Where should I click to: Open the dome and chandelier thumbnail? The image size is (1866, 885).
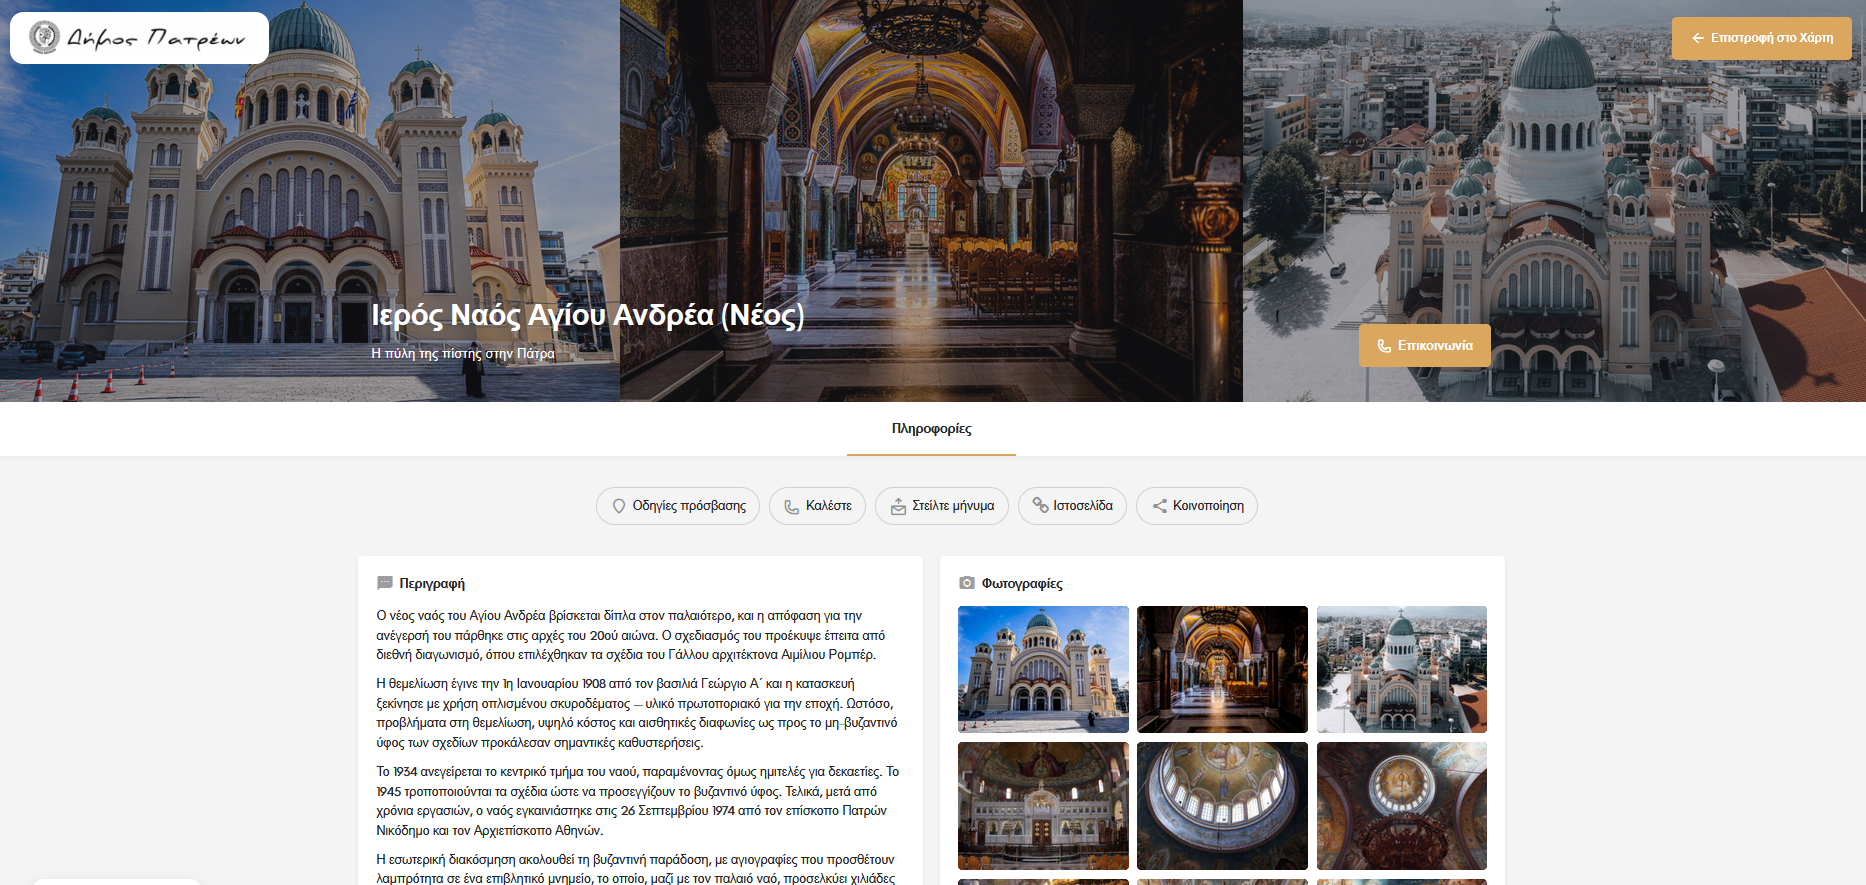tap(1401, 805)
